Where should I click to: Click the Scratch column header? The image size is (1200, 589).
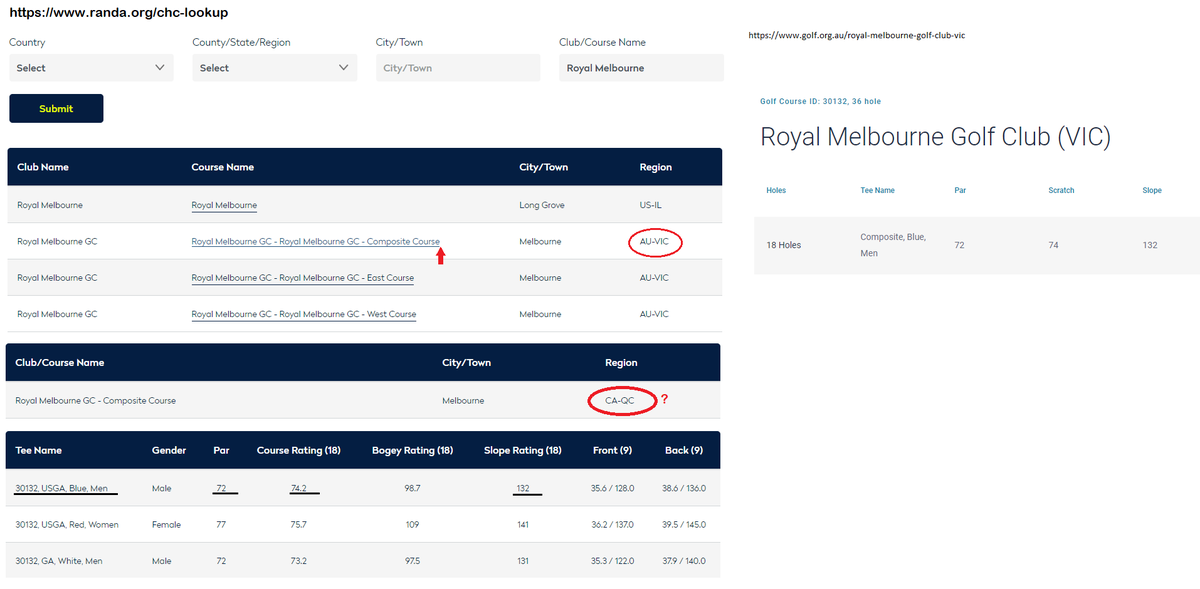click(x=1061, y=190)
